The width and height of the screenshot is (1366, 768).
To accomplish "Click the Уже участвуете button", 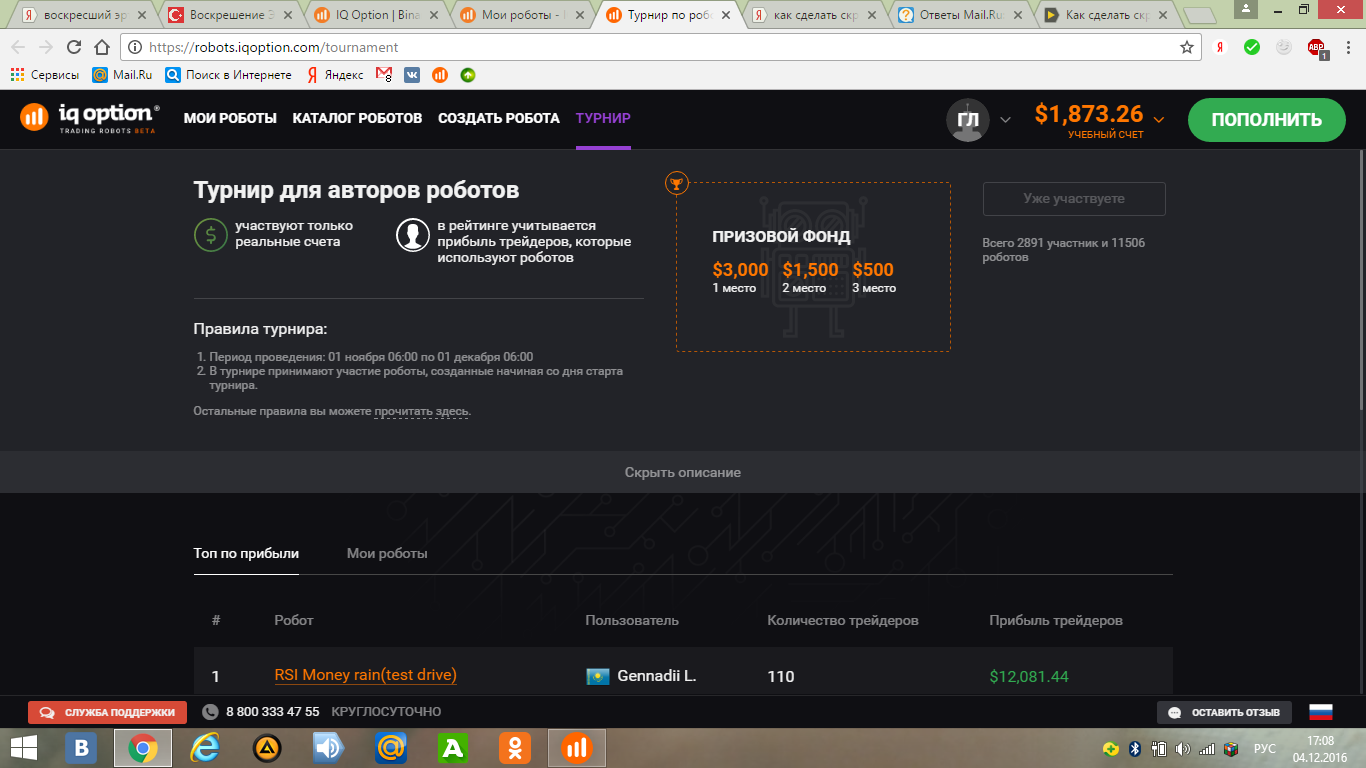I will (1074, 199).
